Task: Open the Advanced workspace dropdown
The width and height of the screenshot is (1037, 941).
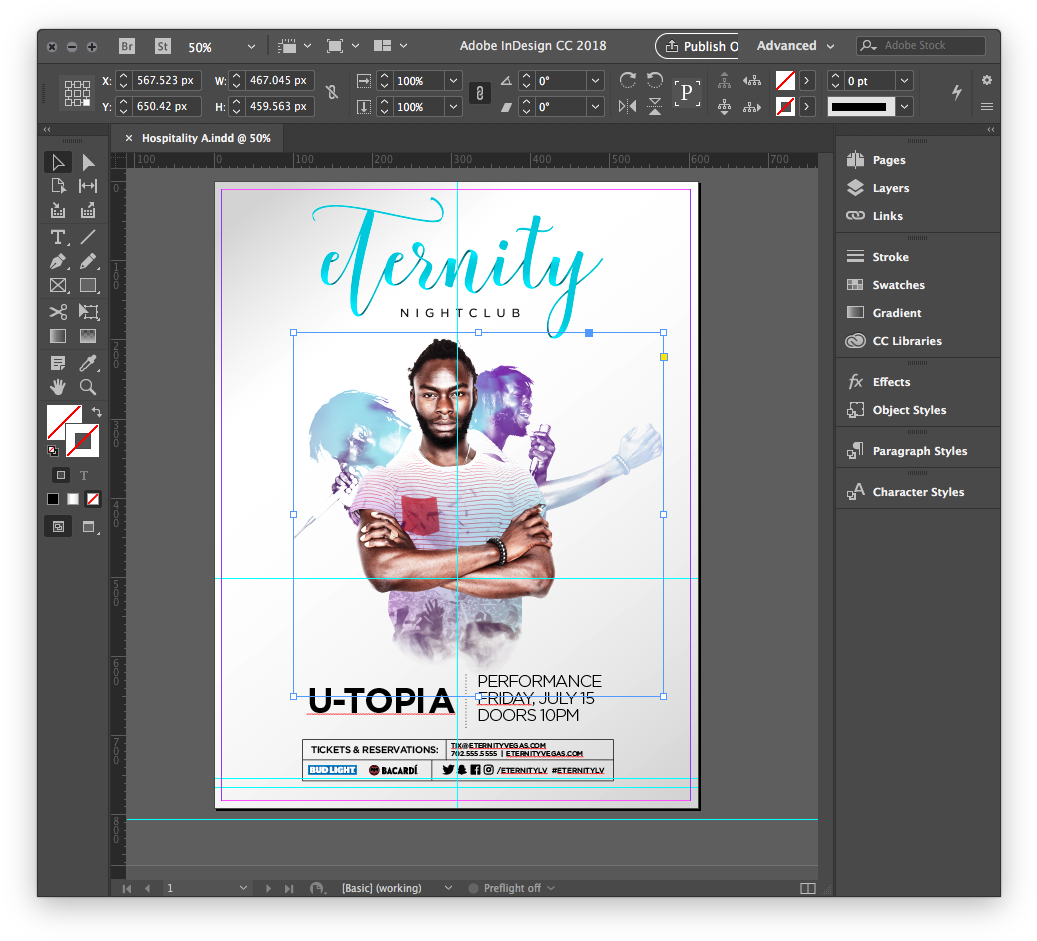Action: coord(794,46)
